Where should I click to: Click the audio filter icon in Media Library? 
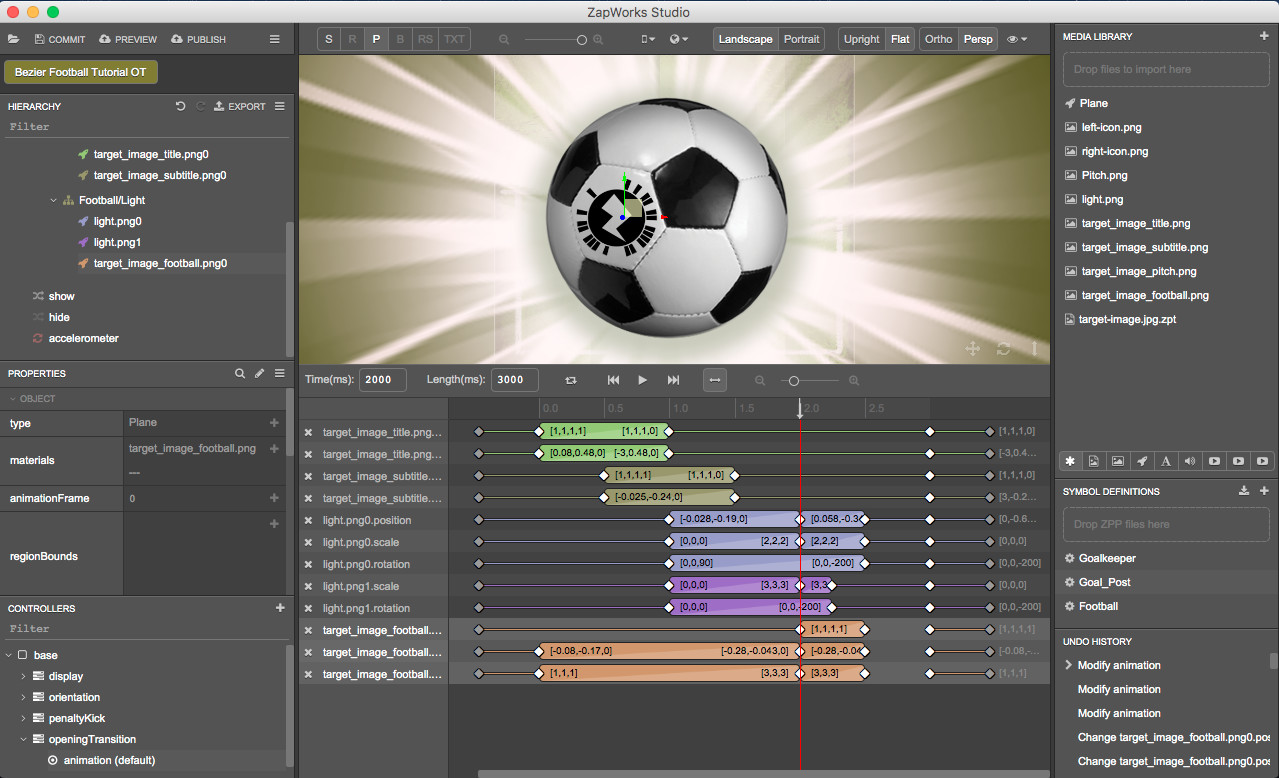coord(1190,461)
